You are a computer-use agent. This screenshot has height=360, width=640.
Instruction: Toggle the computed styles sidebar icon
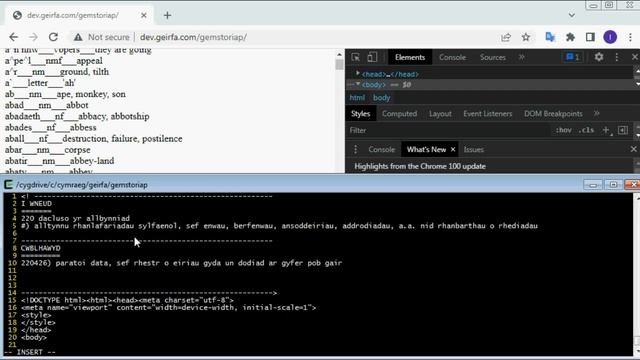point(623,130)
